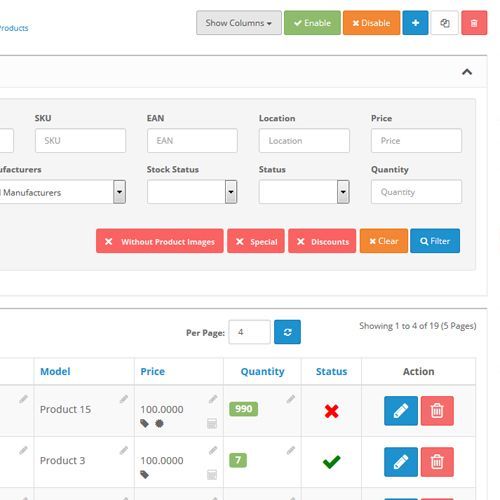This screenshot has width=500, height=500.
Task: Click the orange Clear button
Action: coord(384,241)
